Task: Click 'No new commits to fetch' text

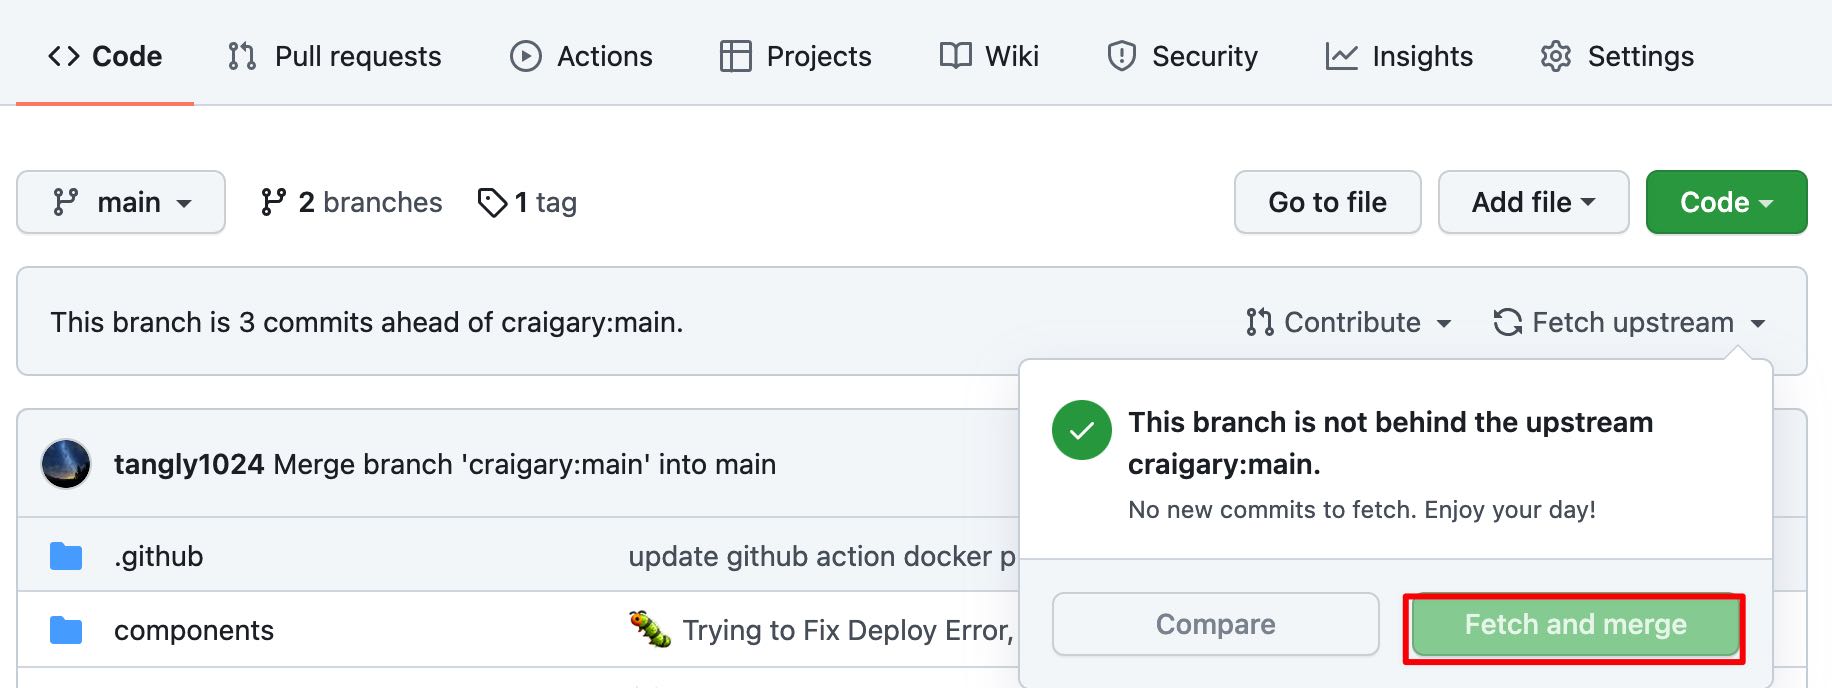Action: pos(1362,510)
